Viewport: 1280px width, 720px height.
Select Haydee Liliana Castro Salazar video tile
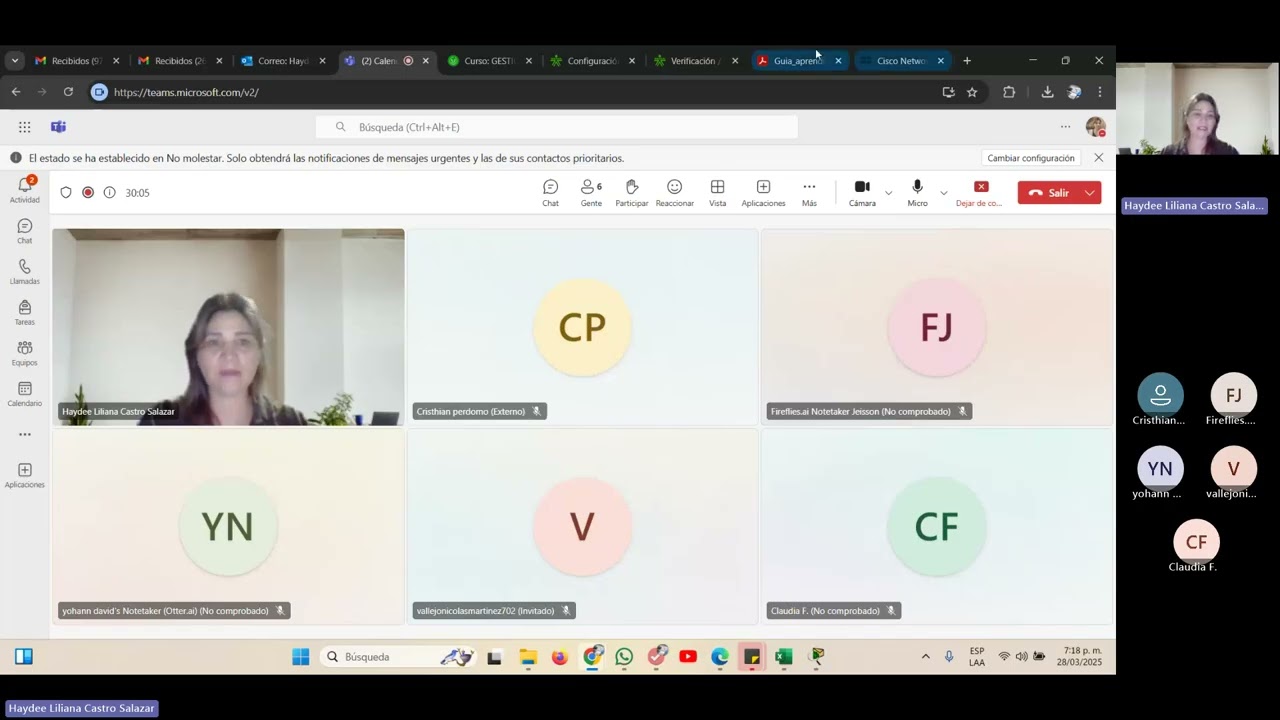(x=229, y=327)
